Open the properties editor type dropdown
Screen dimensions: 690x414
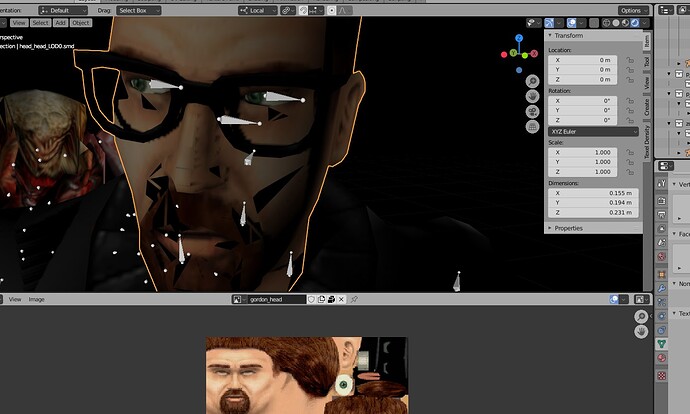pyautogui.click(x=665, y=165)
